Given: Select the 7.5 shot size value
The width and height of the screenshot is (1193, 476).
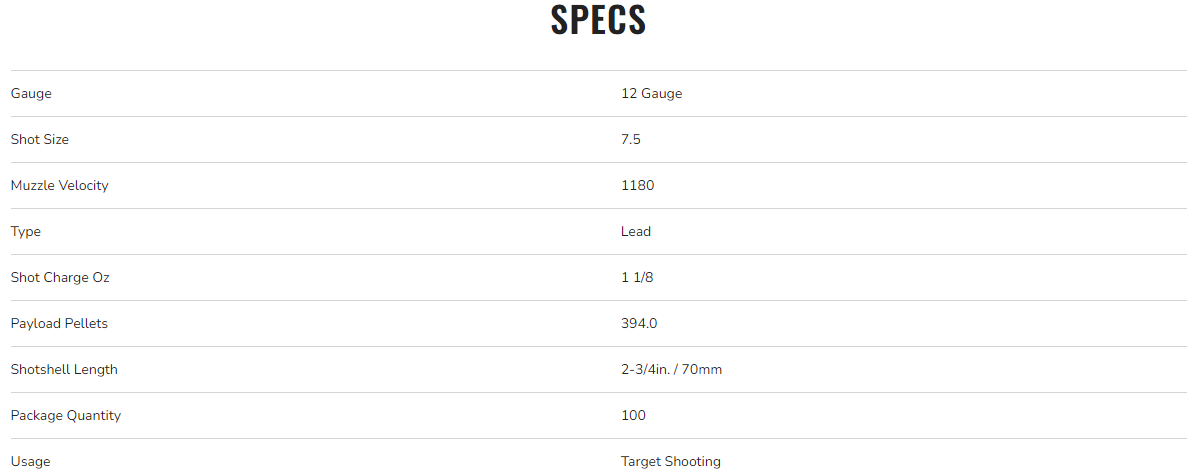Looking at the screenshot, I should pos(631,140).
